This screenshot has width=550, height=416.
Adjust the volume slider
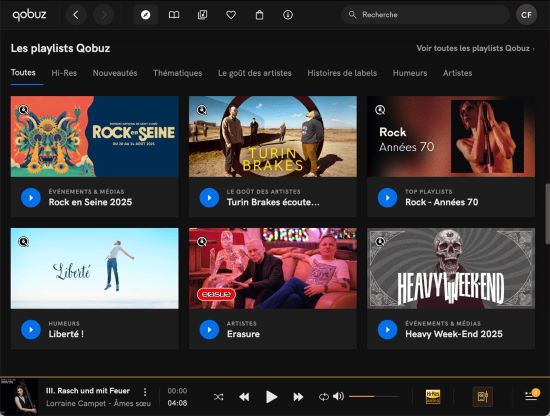click(x=374, y=396)
